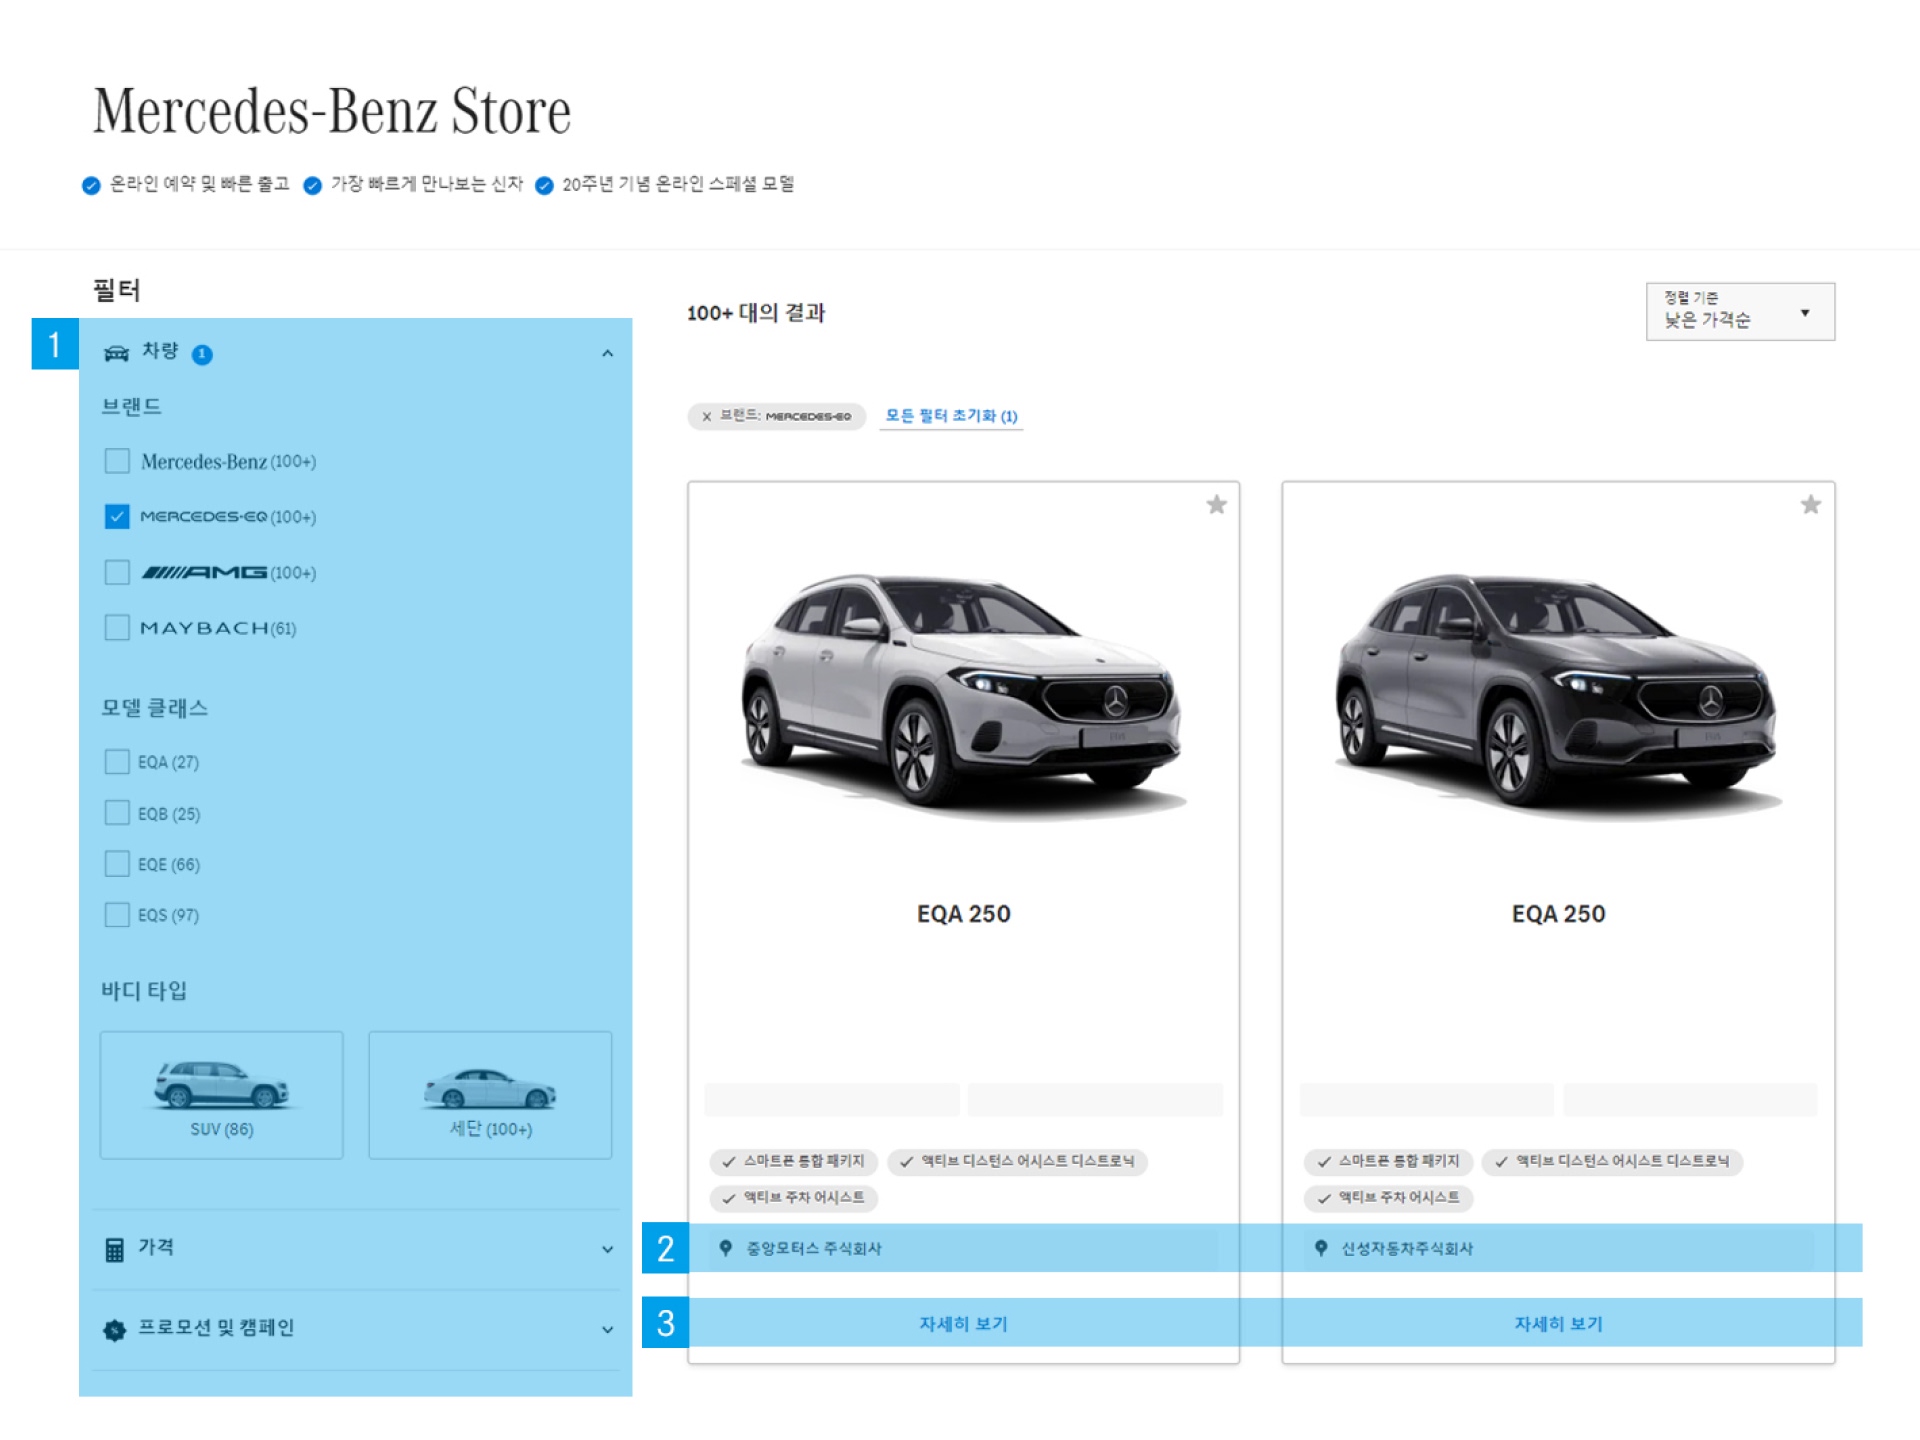
Task: Click the location pin next to 중앙모터스 주식회사
Action: pyautogui.click(x=726, y=1248)
